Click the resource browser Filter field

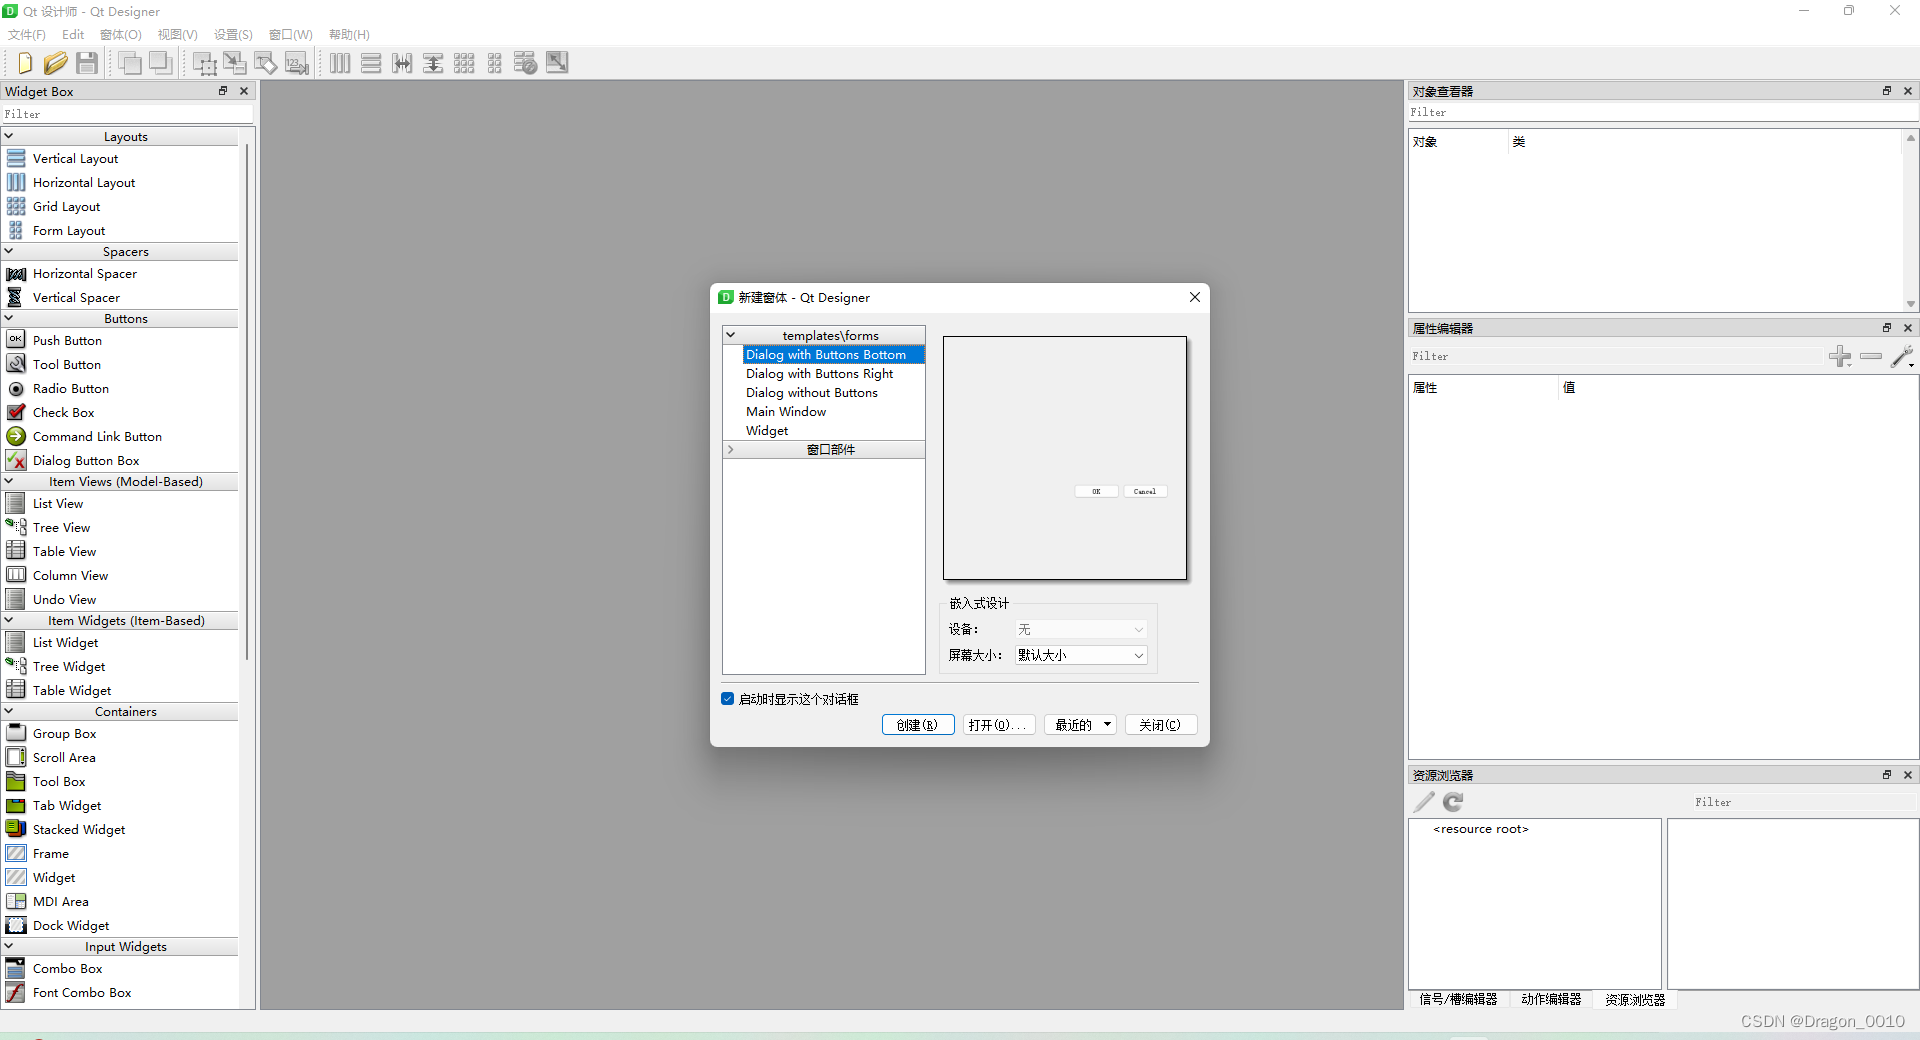click(x=1804, y=802)
